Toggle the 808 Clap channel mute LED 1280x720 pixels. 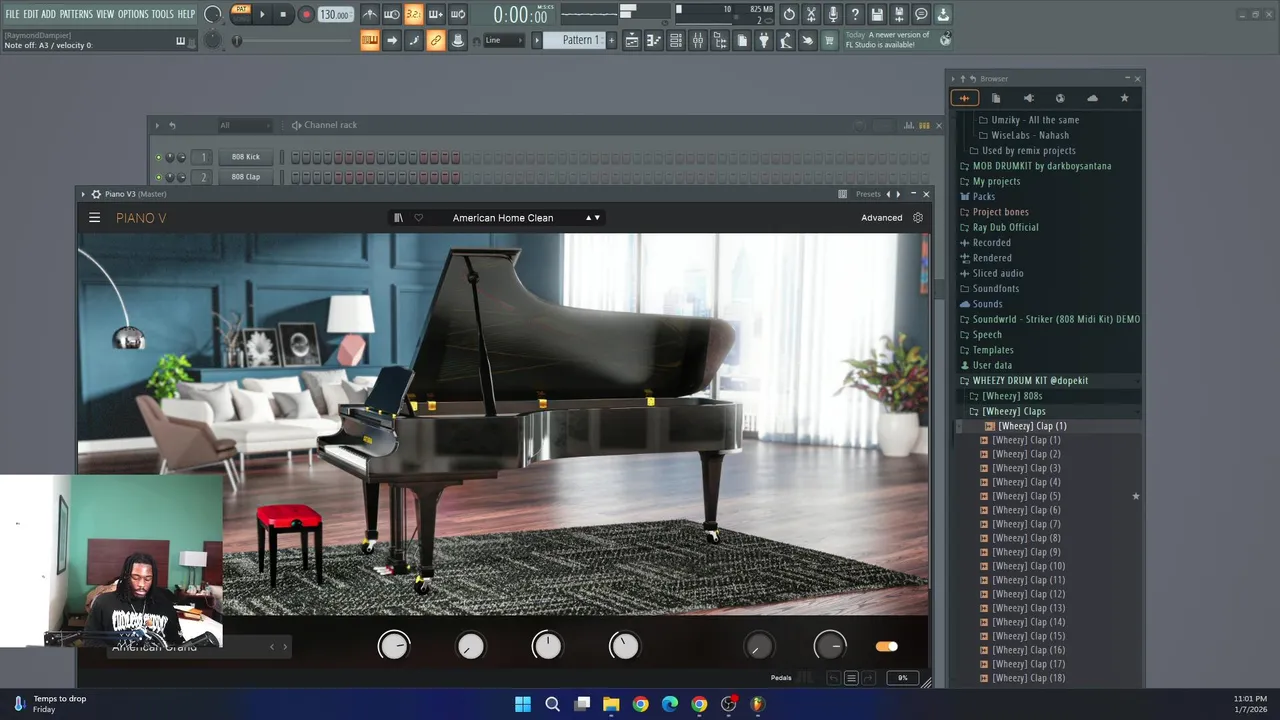point(158,177)
